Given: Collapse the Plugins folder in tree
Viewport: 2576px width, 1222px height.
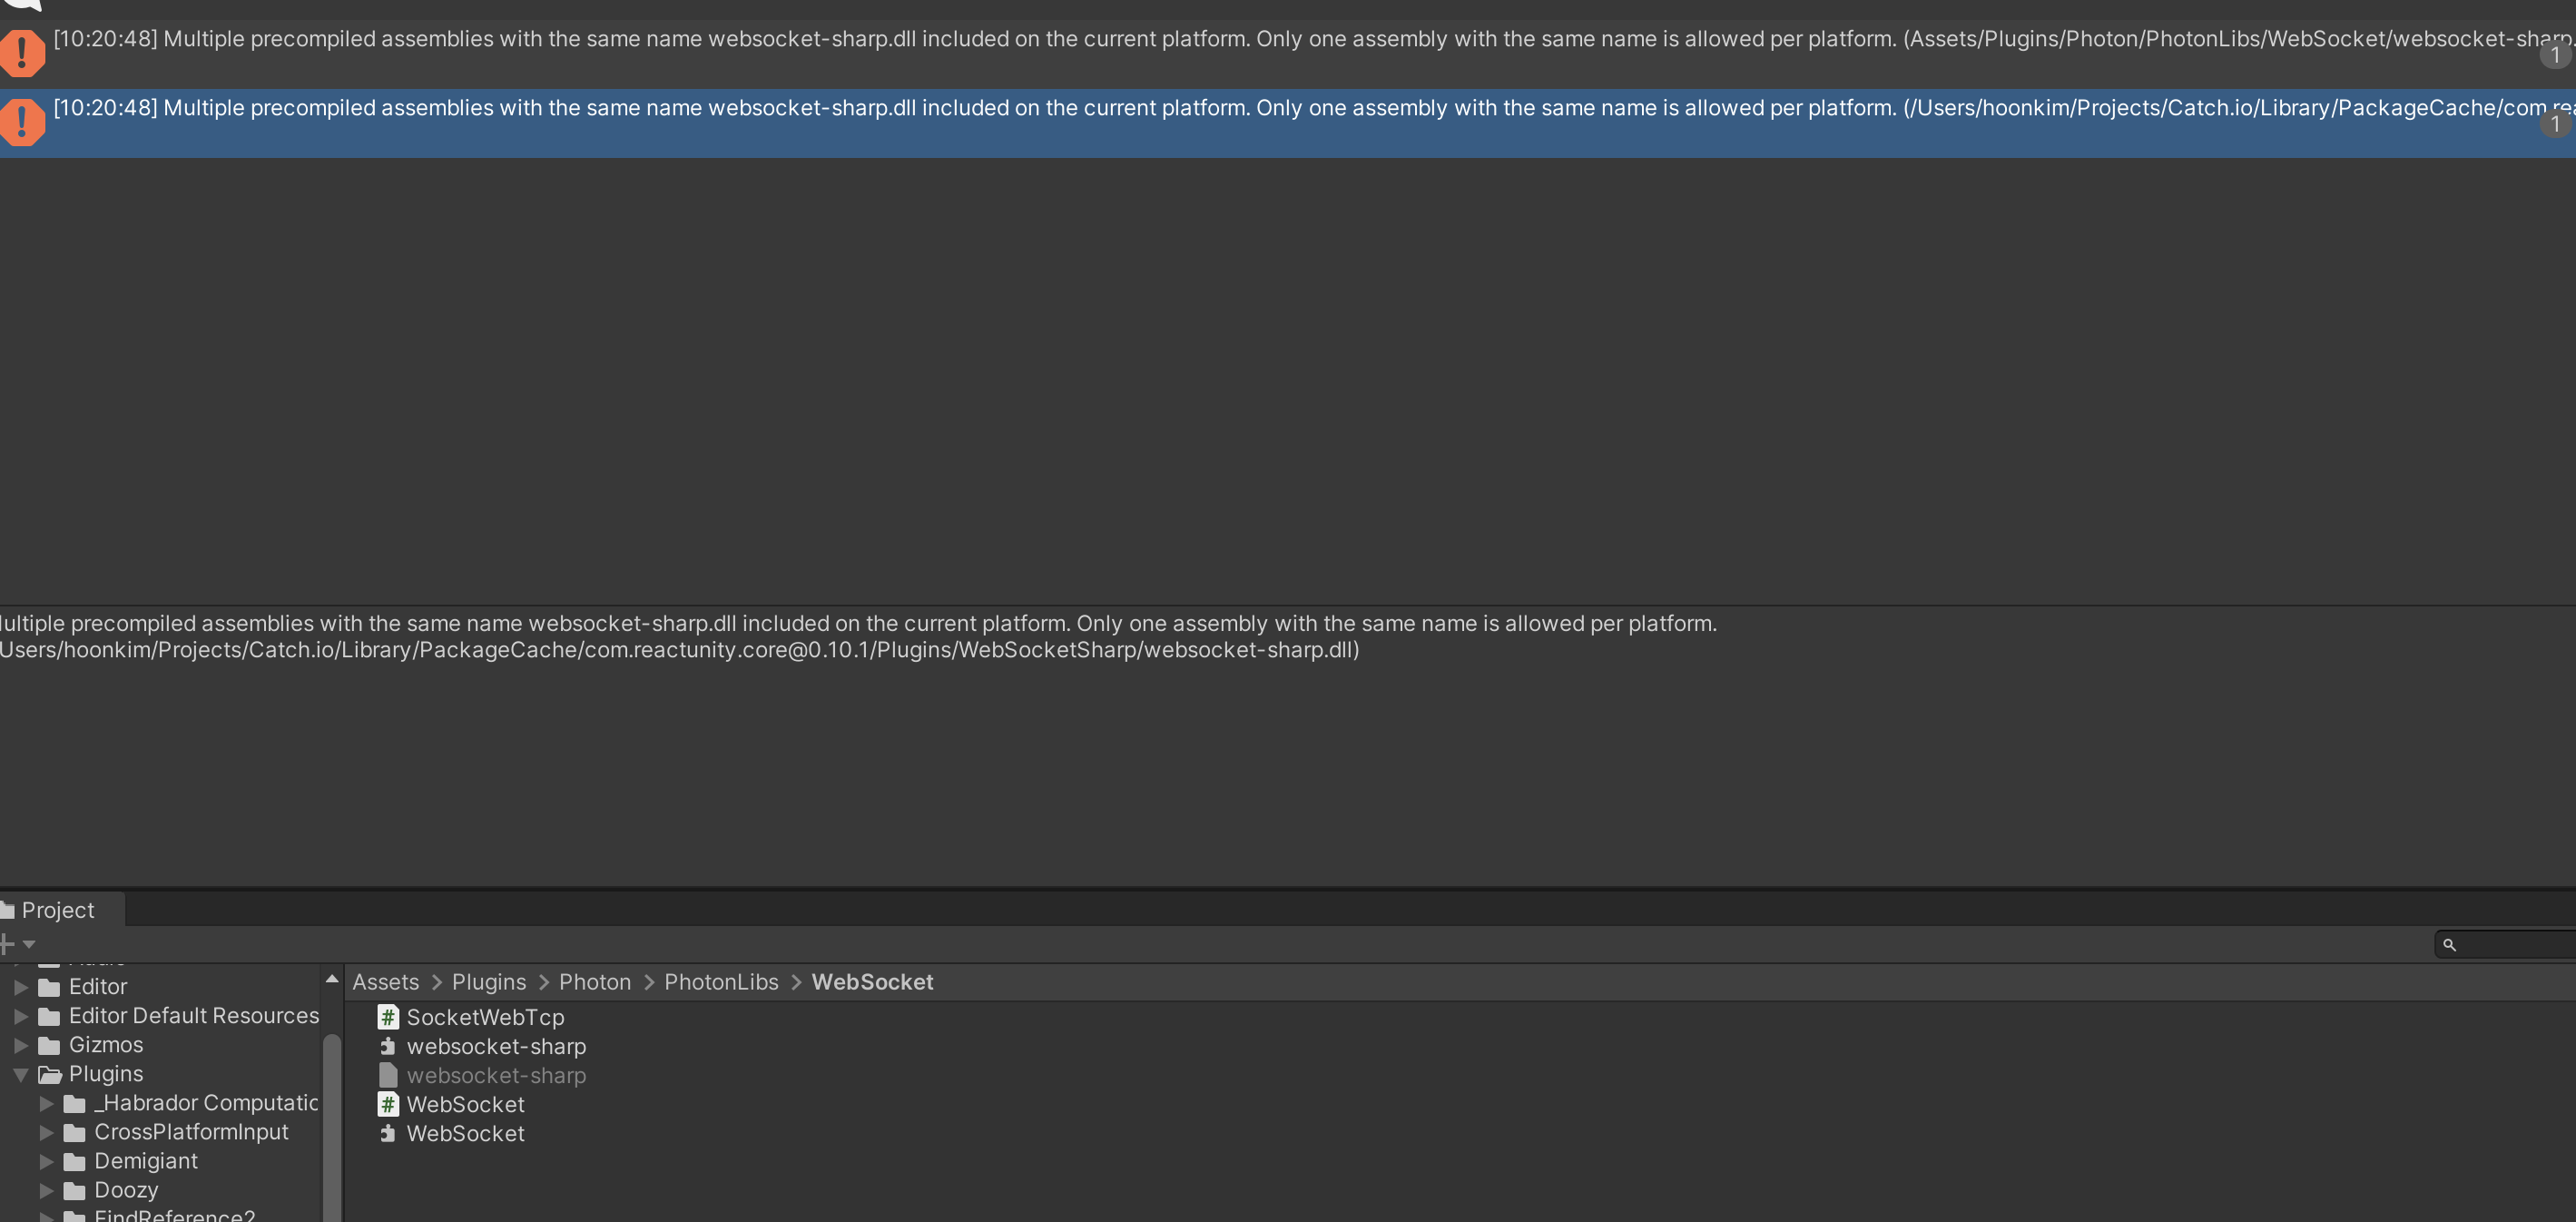Looking at the screenshot, I should tap(21, 1074).
